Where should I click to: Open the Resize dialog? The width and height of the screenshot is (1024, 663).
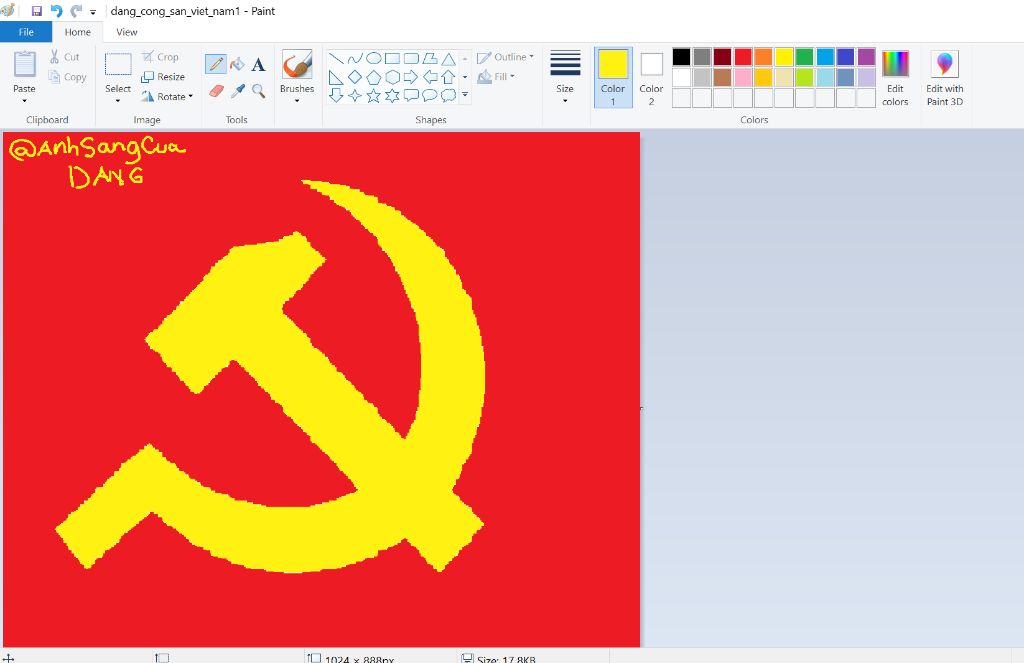tap(163, 77)
